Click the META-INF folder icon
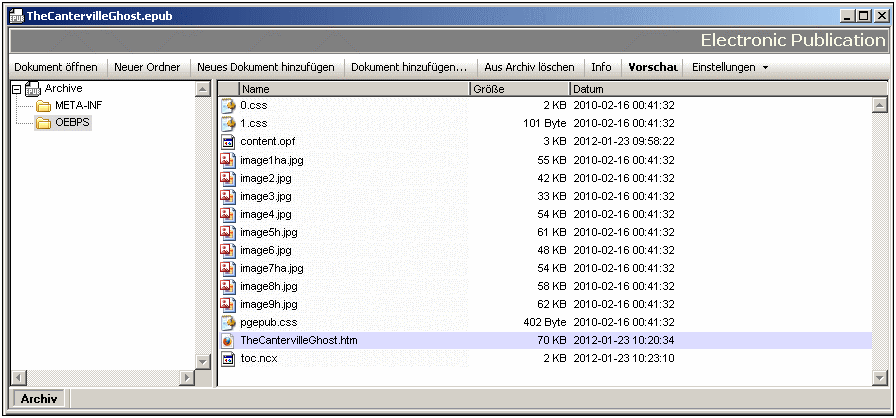This screenshot has height=418, width=896. (x=43, y=106)
